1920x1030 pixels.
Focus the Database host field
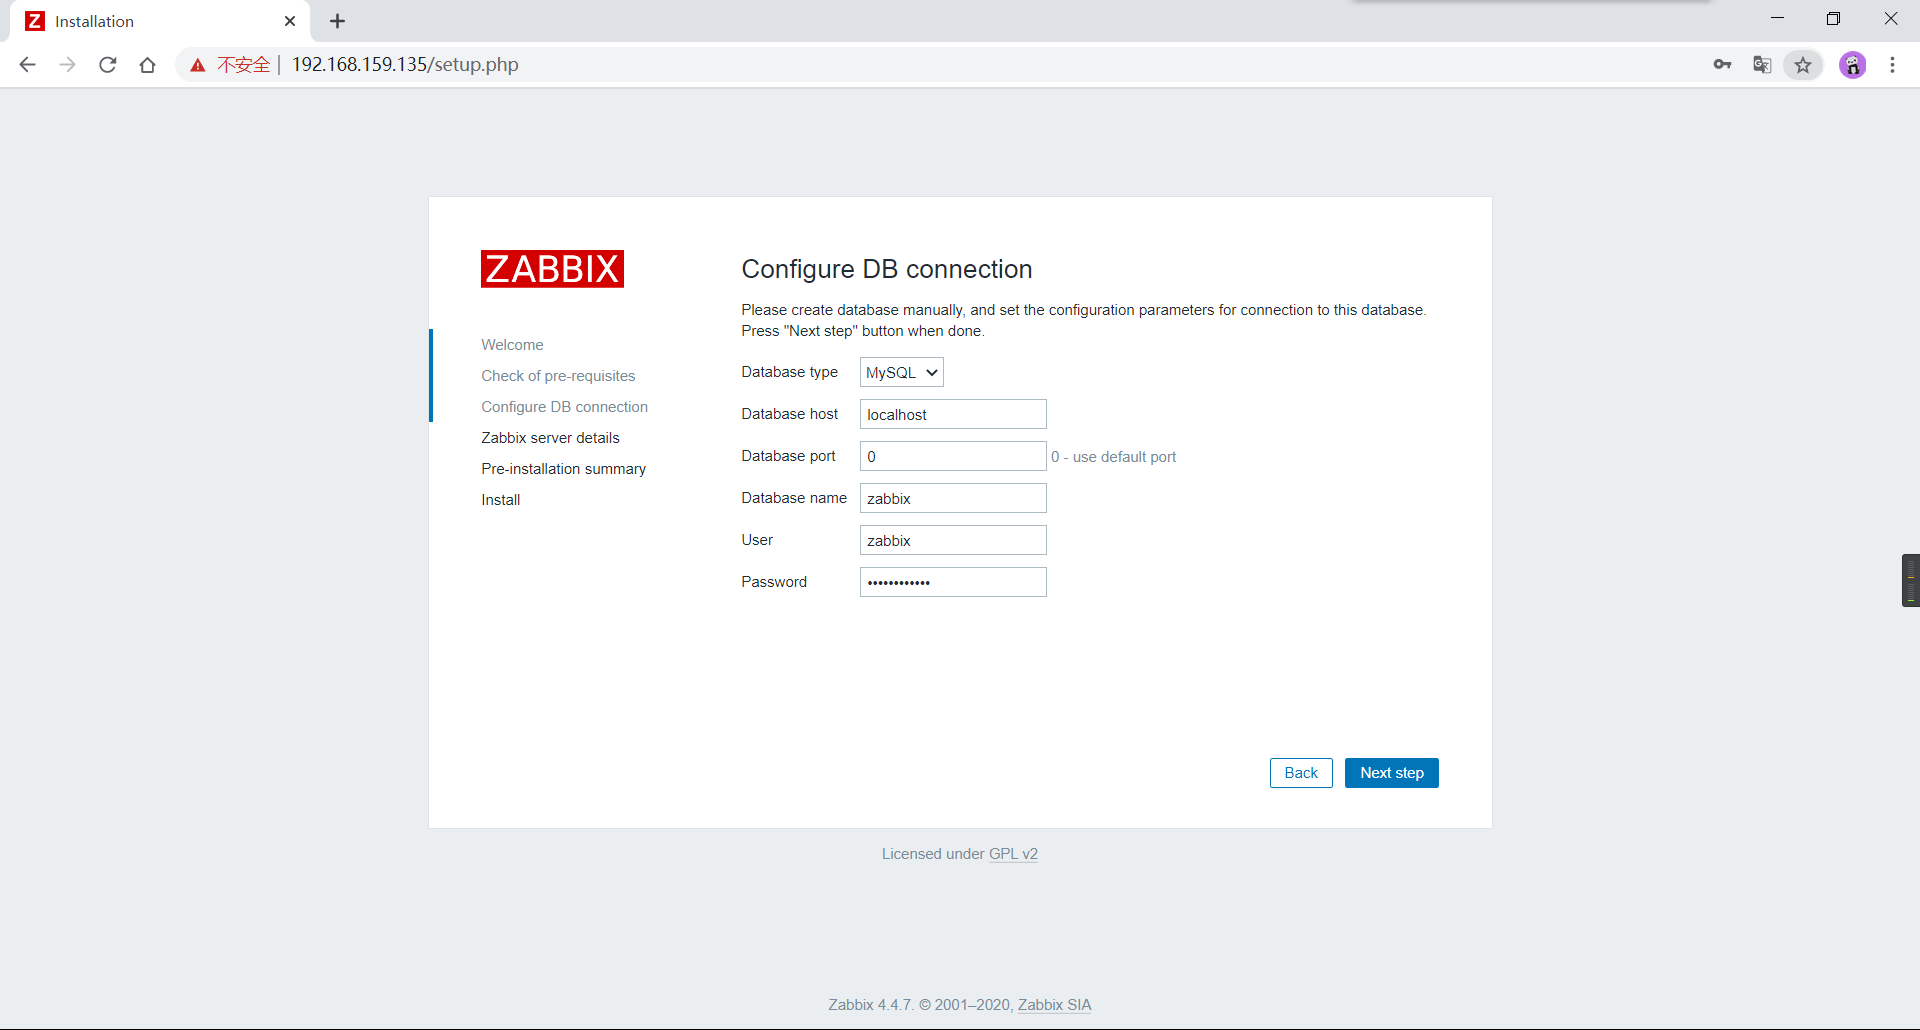click(x=953, y=414)
